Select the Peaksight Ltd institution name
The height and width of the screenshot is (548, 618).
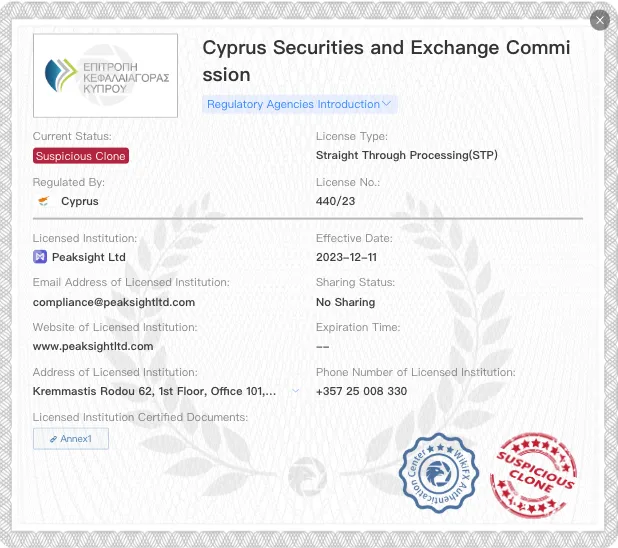[x=89, y=257]
